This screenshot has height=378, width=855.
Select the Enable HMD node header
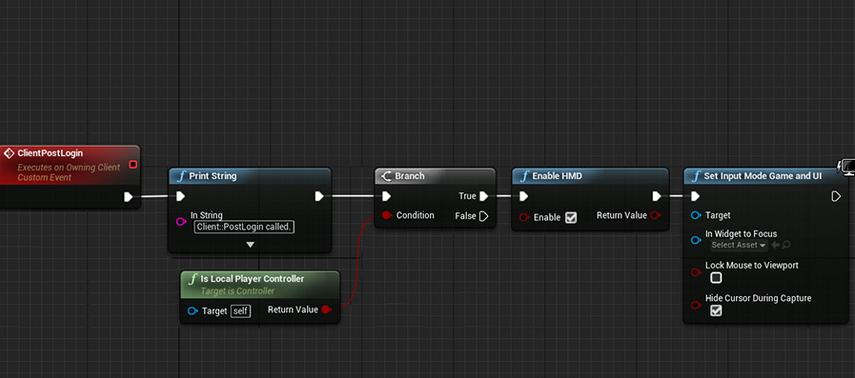[590, 176]
